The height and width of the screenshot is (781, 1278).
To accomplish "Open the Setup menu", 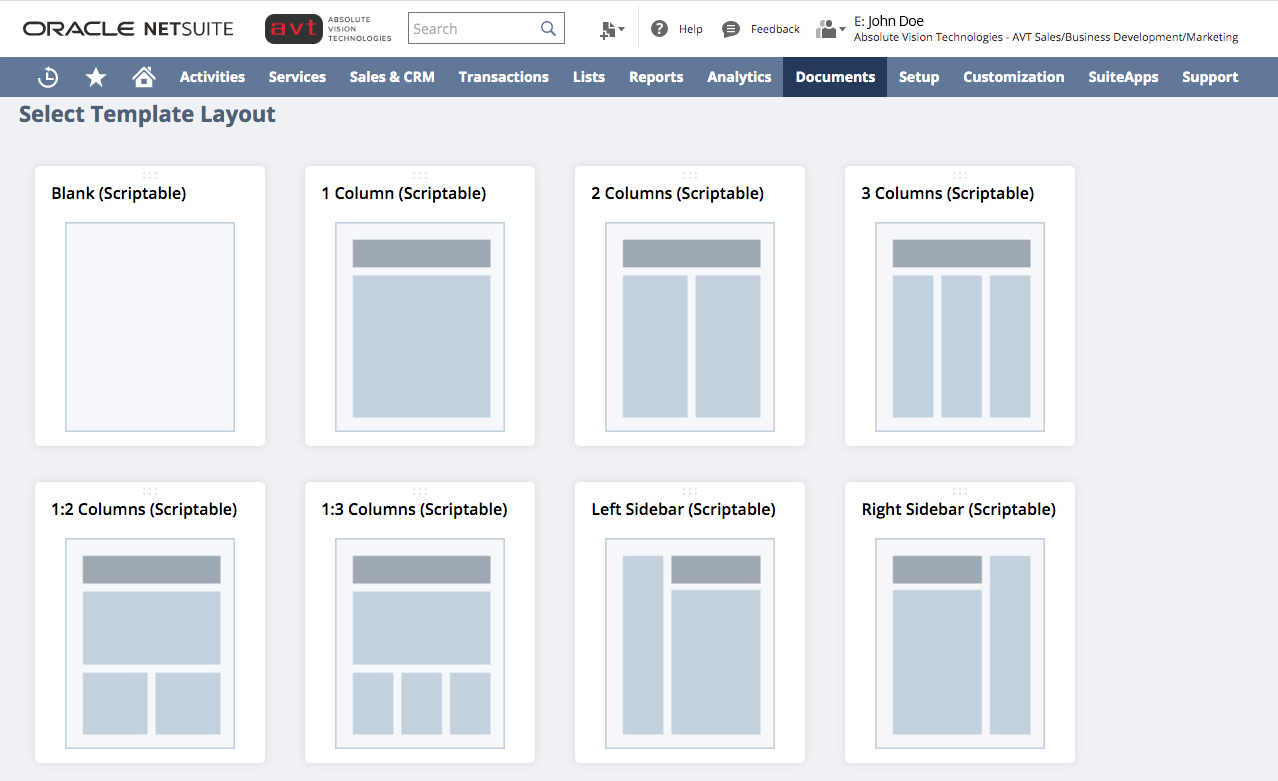I will pos(918,77).
